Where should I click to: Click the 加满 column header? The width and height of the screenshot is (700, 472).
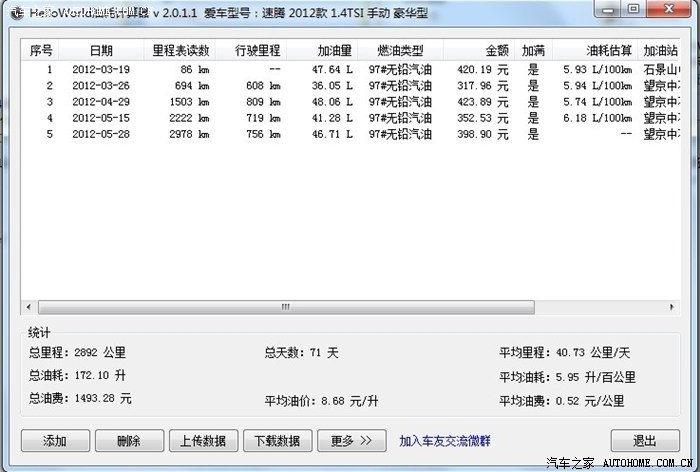[x=533, y=50]
